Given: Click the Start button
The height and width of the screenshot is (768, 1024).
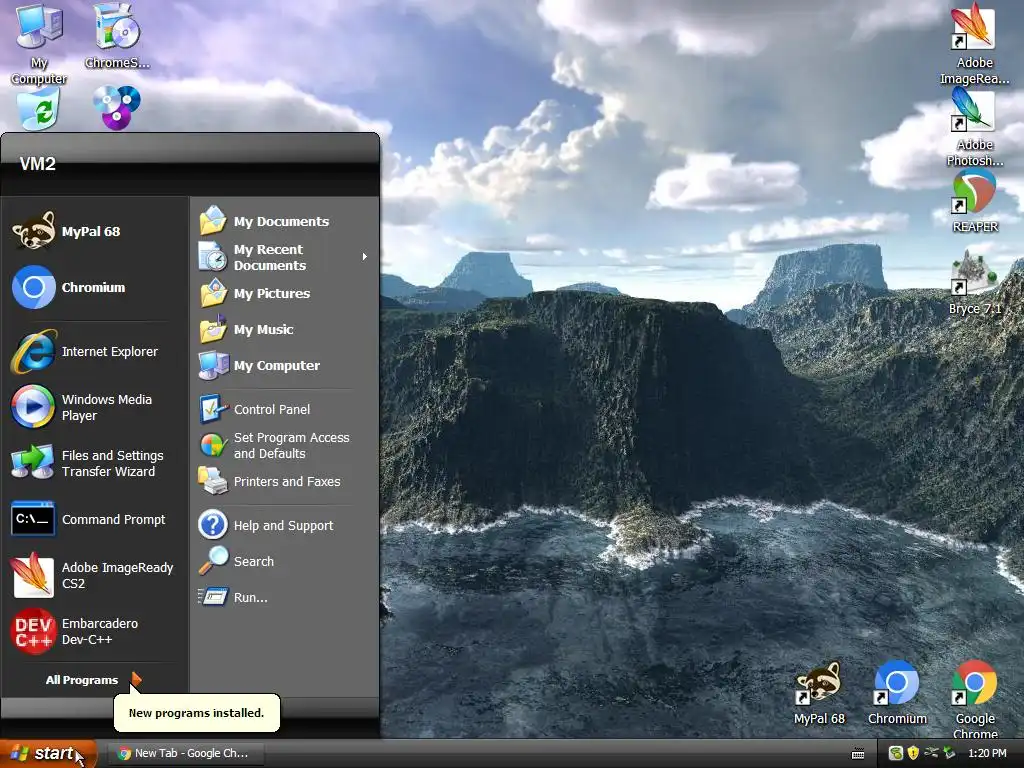Looking at the screenshot, I should point(48,754).
